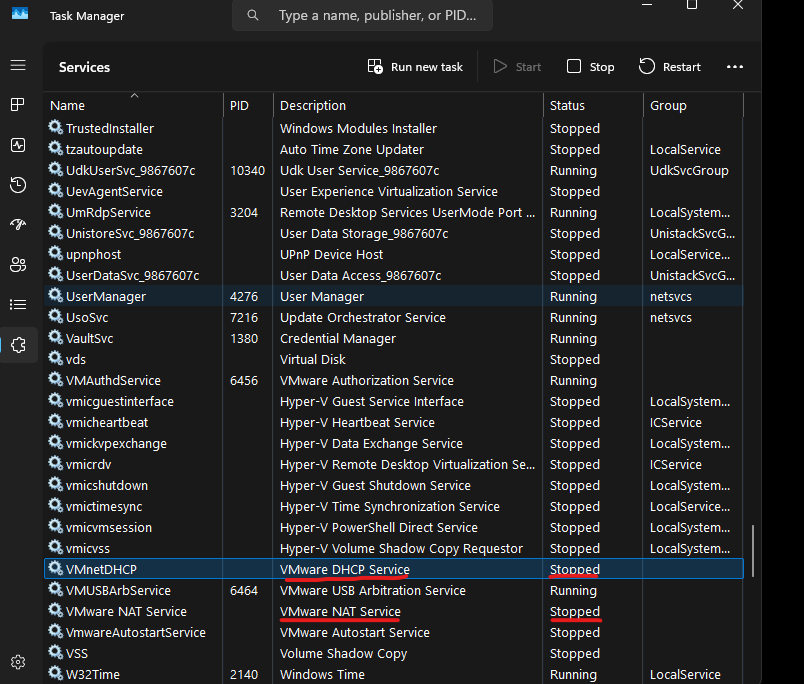Go to the Processes page icon

[x=18, y=105]
